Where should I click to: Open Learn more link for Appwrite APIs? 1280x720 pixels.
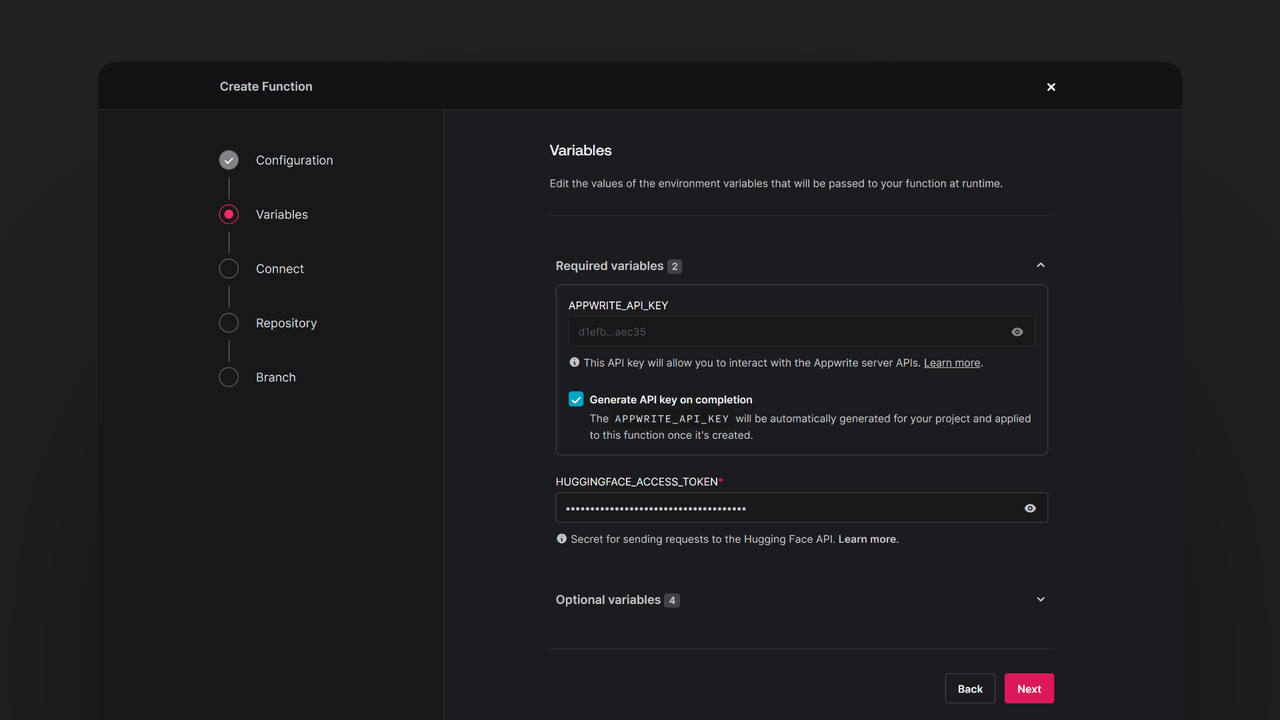coord(951,363)
